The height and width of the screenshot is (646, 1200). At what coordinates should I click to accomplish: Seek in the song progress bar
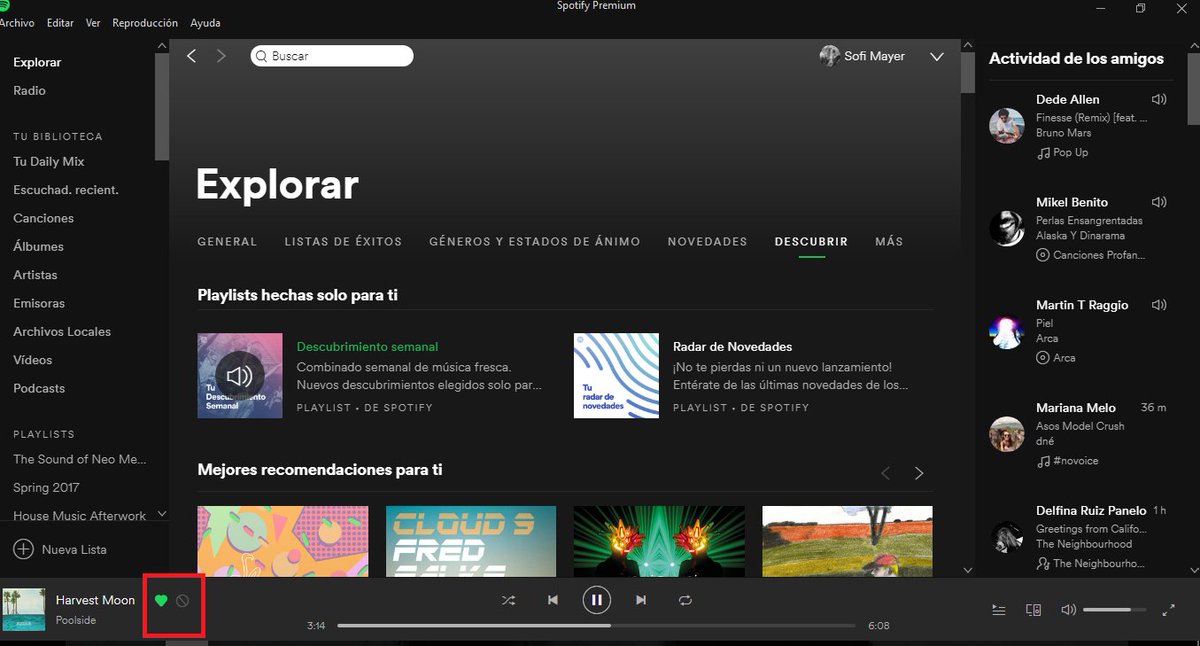(x=597, y=626)
